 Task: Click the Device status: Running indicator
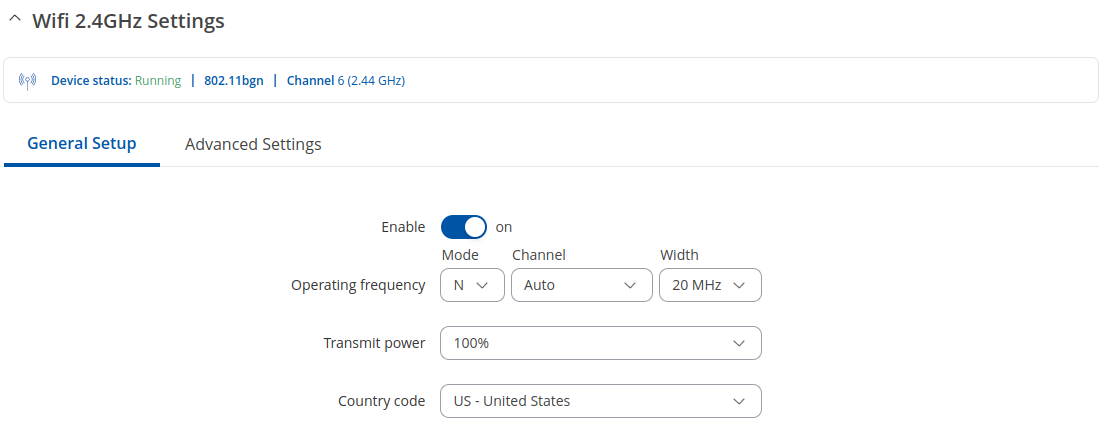pos(116,80)
